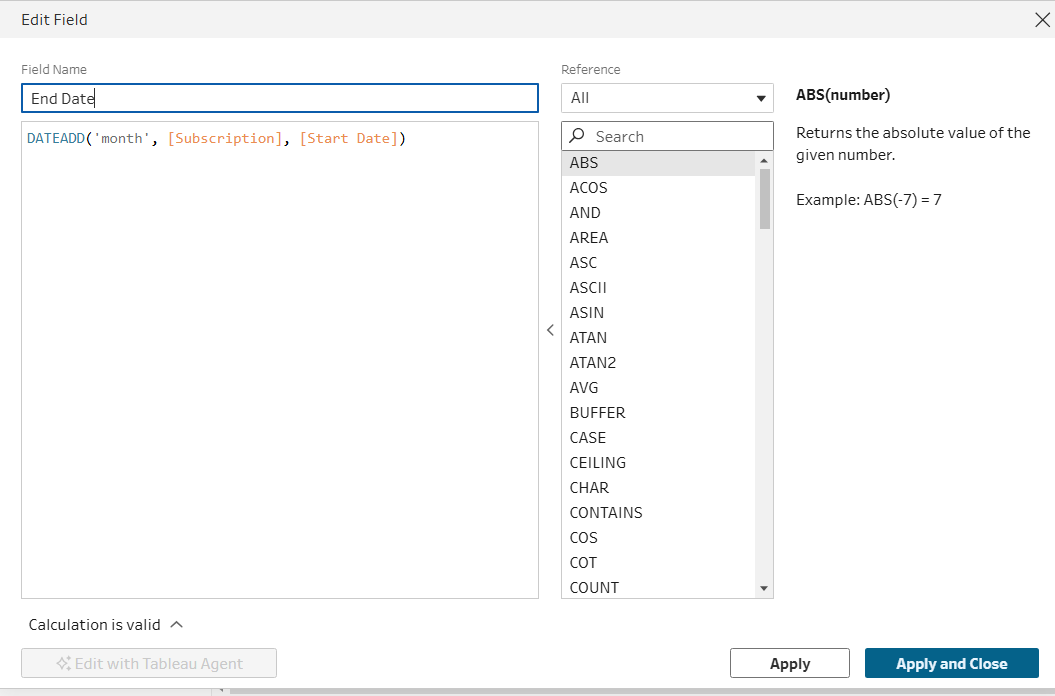Click the function Search box
The image size is (1055, 696).
(667, 137)
